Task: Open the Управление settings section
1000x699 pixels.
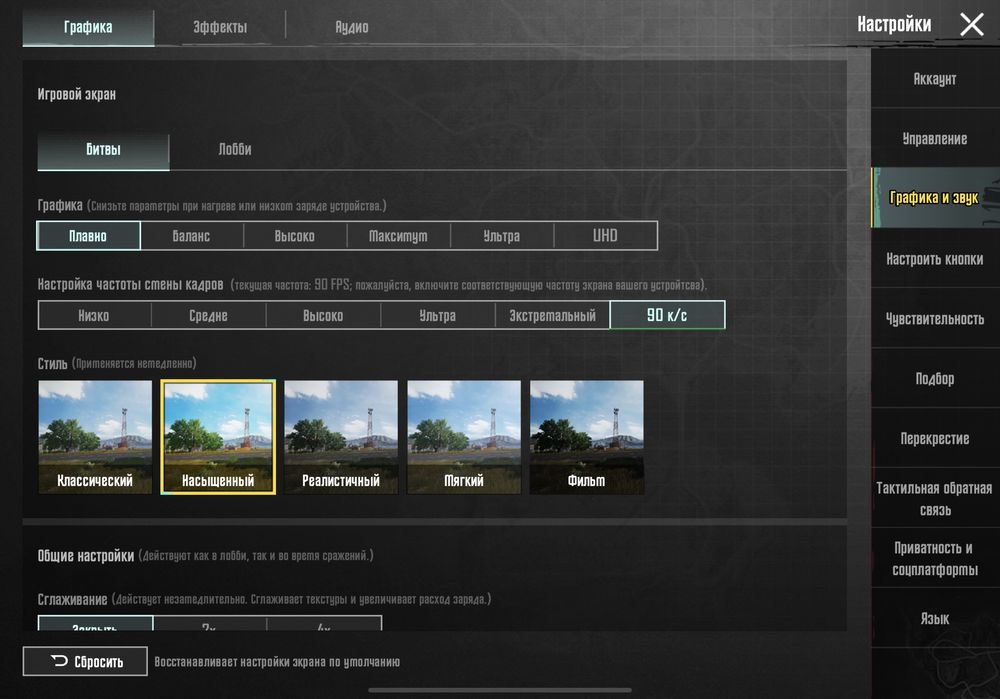Action: click(935, 138)
